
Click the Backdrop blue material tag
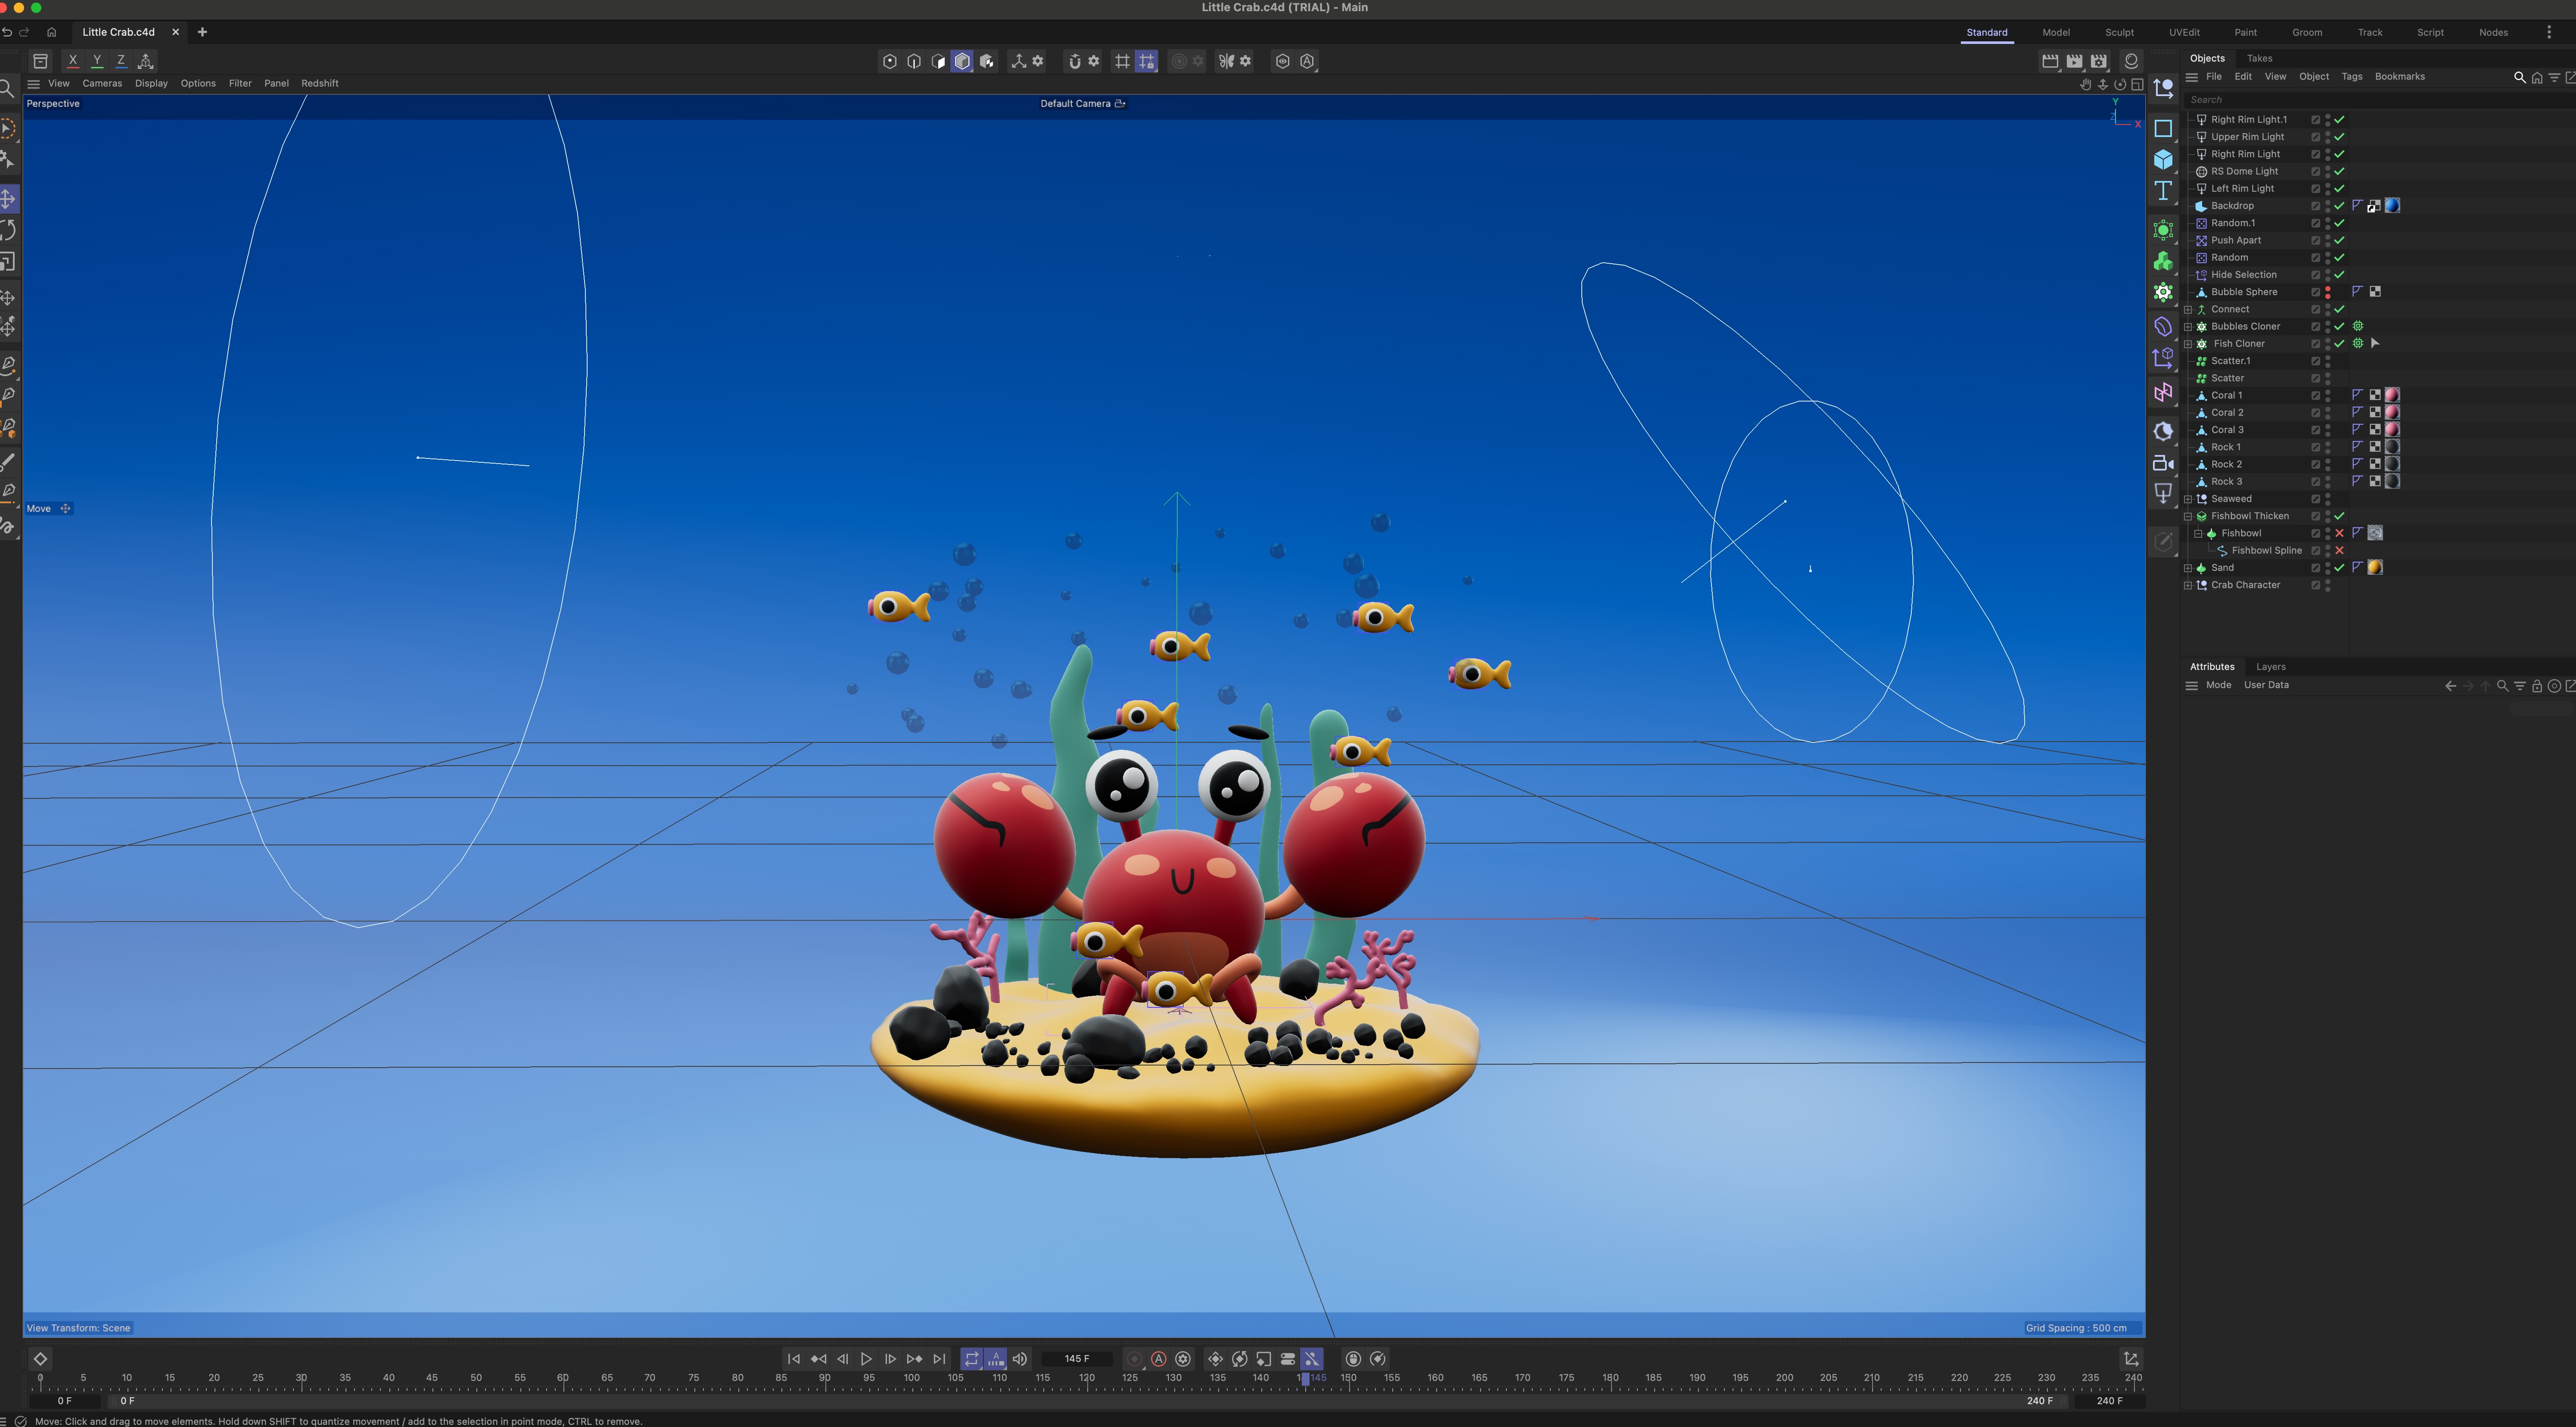(2392, 206)
